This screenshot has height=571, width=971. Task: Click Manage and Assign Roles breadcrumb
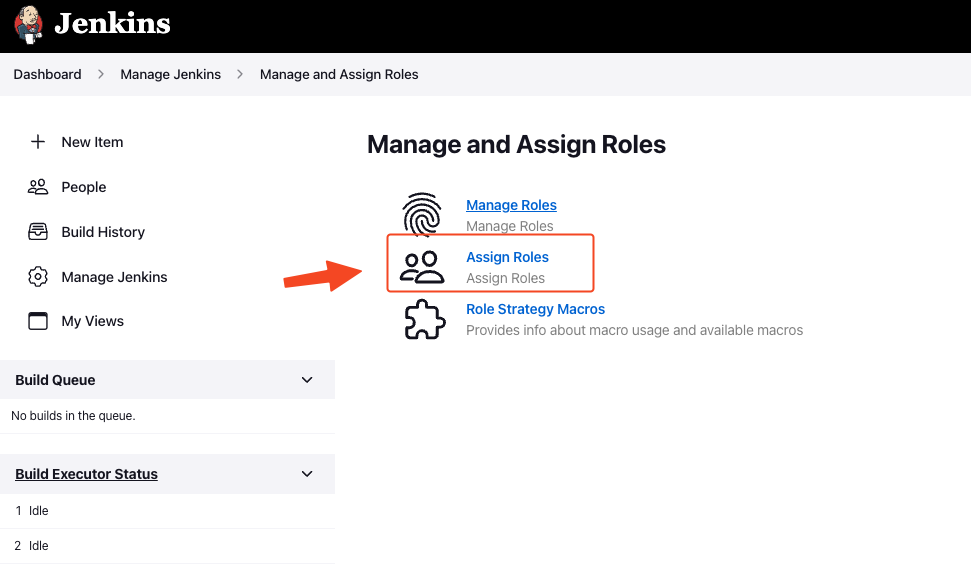coord(339,74)
